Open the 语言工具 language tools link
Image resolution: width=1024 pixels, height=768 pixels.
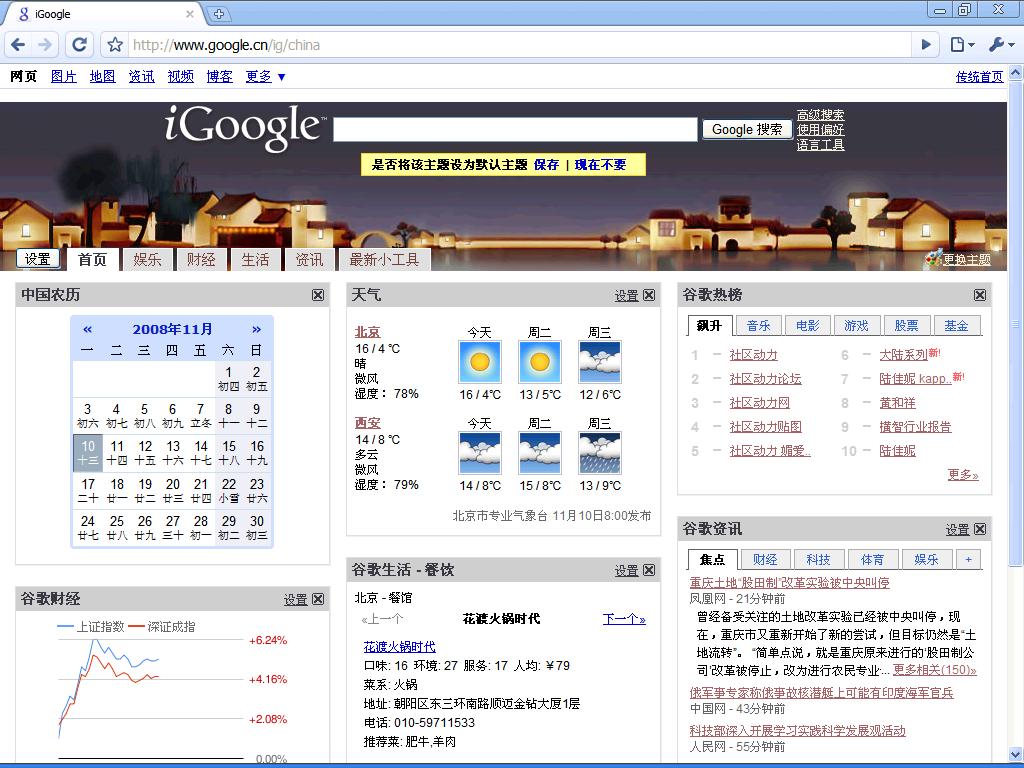(820, 144)
